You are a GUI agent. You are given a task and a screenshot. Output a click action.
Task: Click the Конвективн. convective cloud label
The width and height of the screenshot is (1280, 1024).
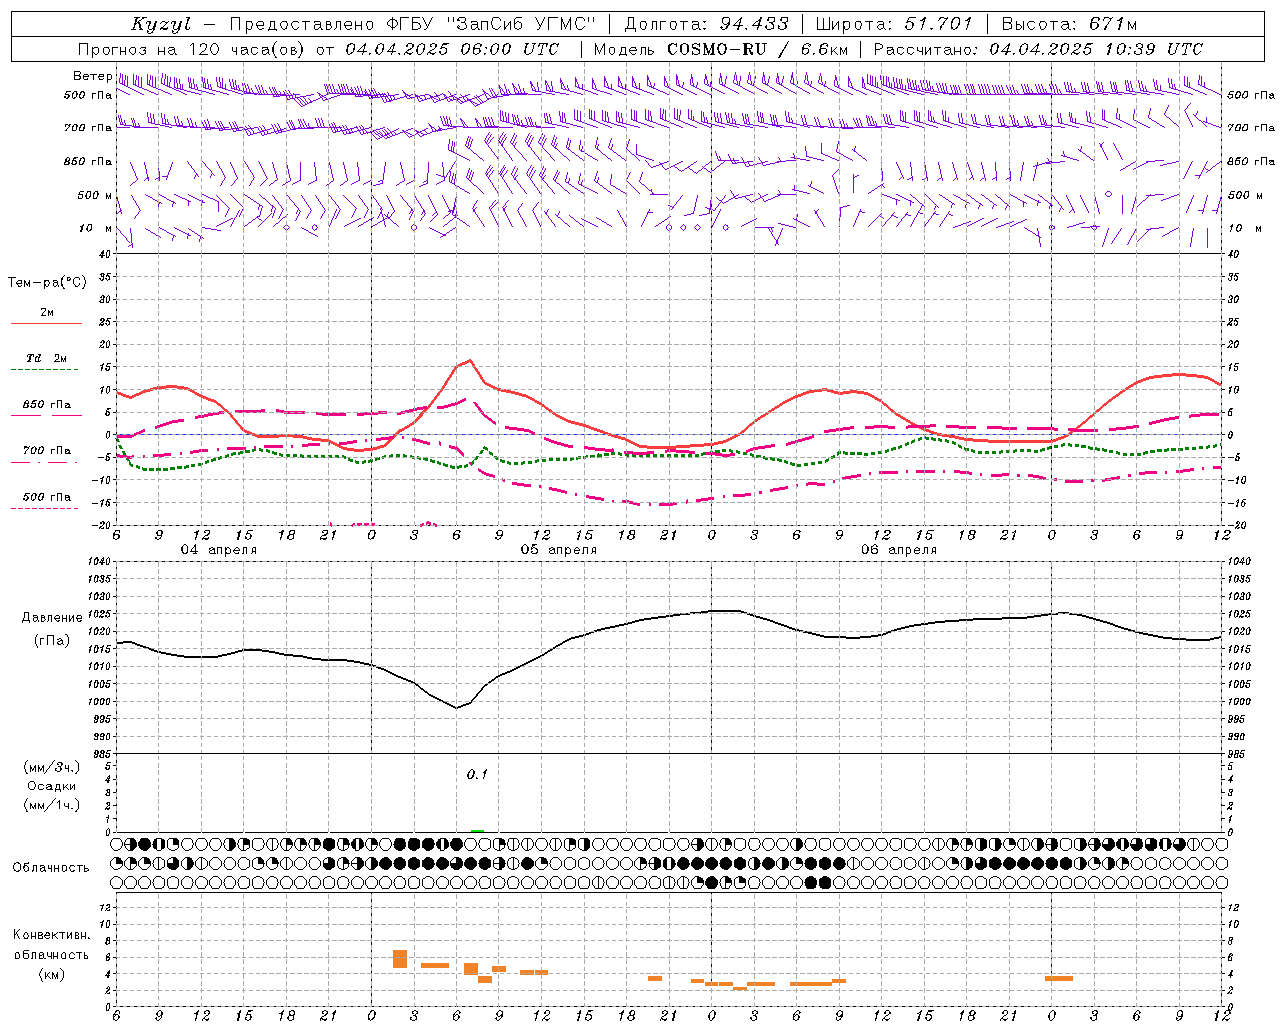tap(51, 935)
